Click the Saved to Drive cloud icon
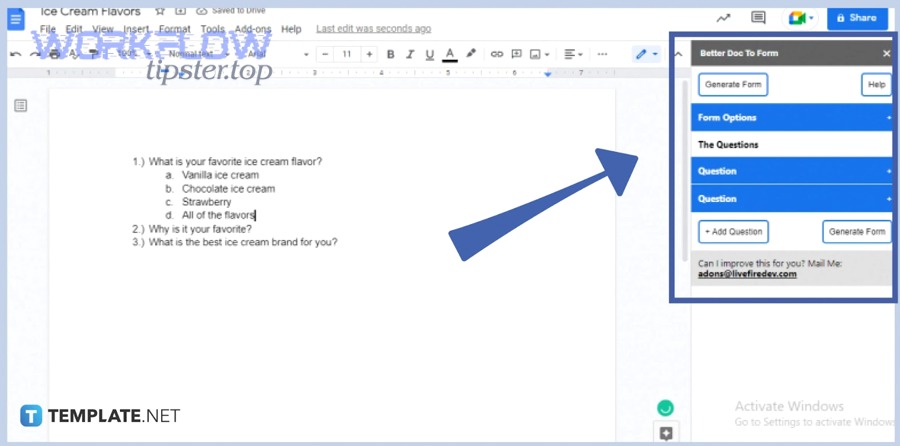This screenshot has width=900, height=446. (201, 11)
